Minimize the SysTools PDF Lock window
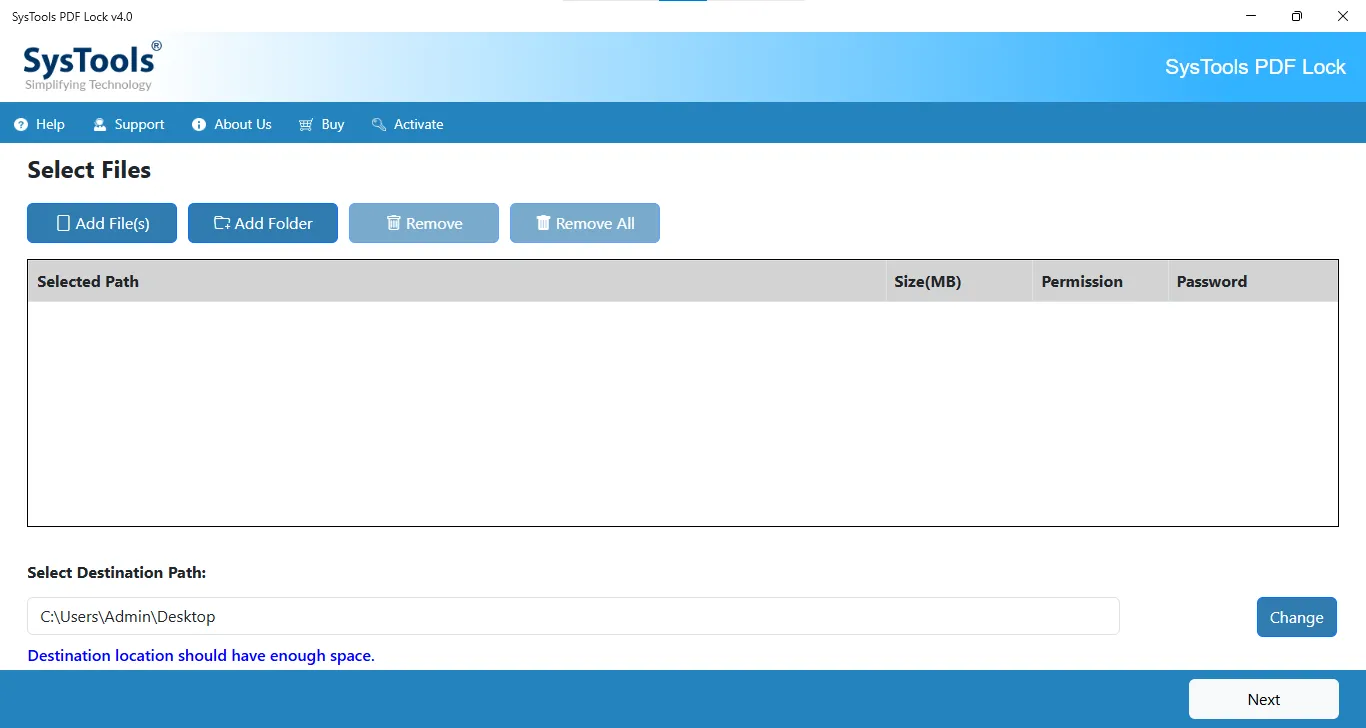The image size is (1366, 728). point(1251,16)
